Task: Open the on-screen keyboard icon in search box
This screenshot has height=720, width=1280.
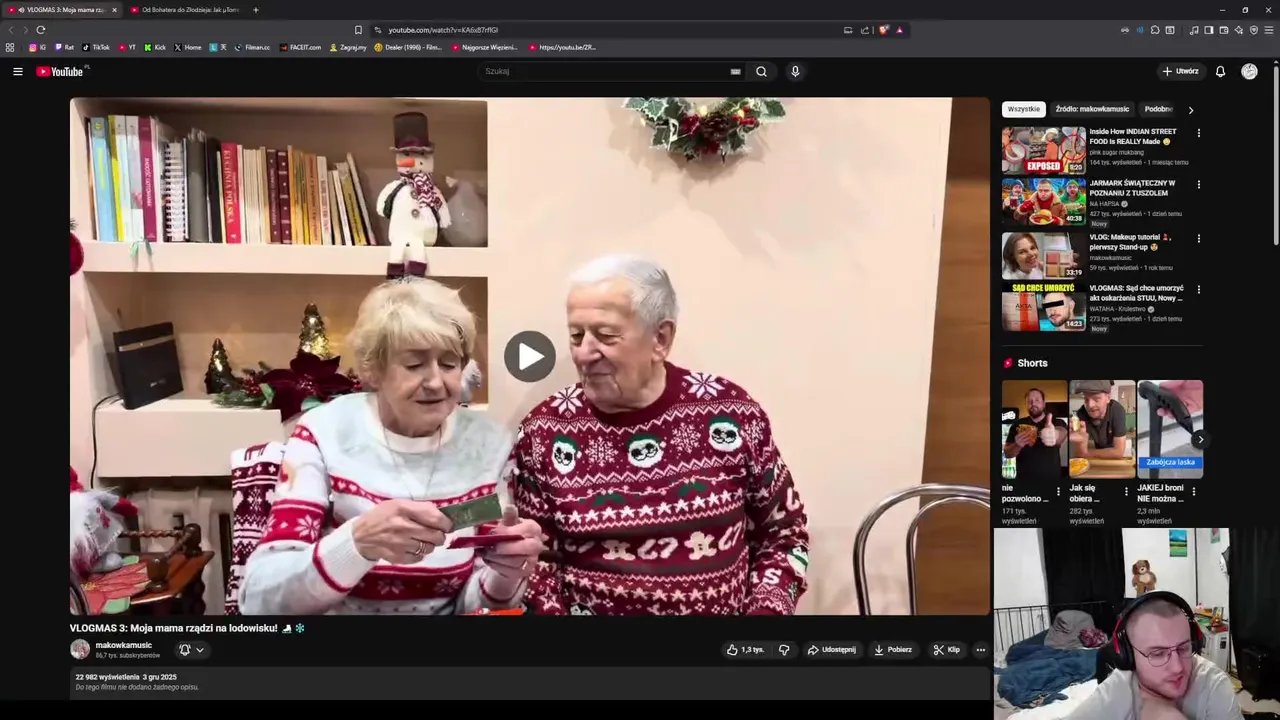Action: [x=736, y=71]
